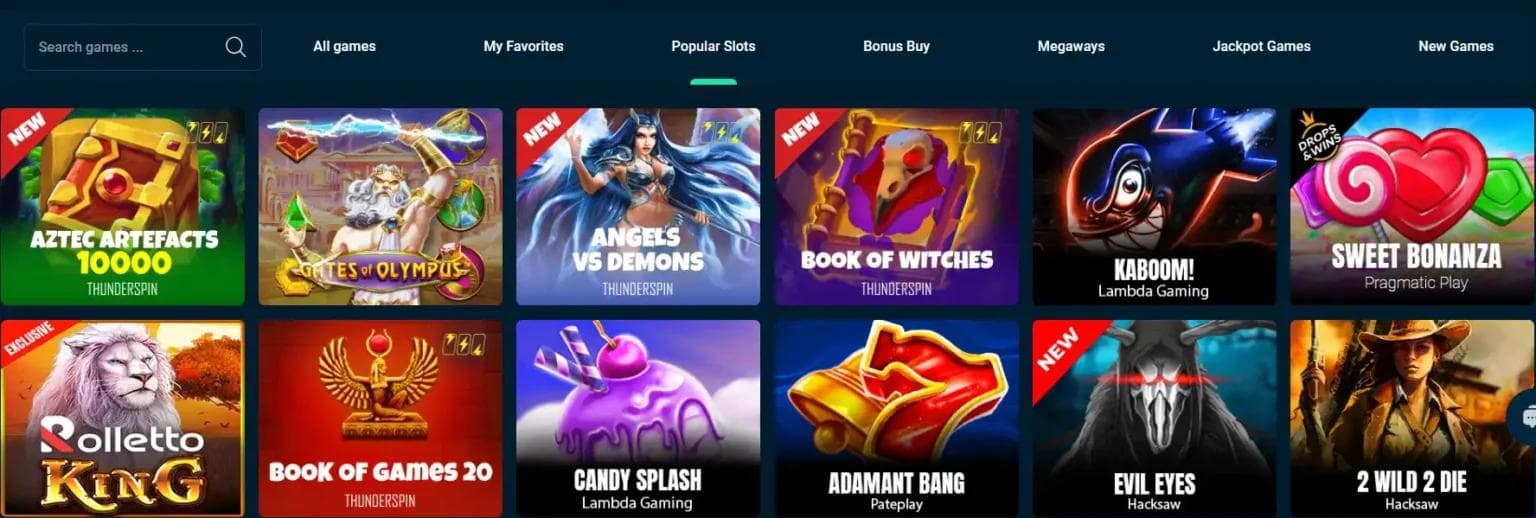Open the live chat bubble icon
The image size is (1536, 518).
click(x=1526, y=417)
